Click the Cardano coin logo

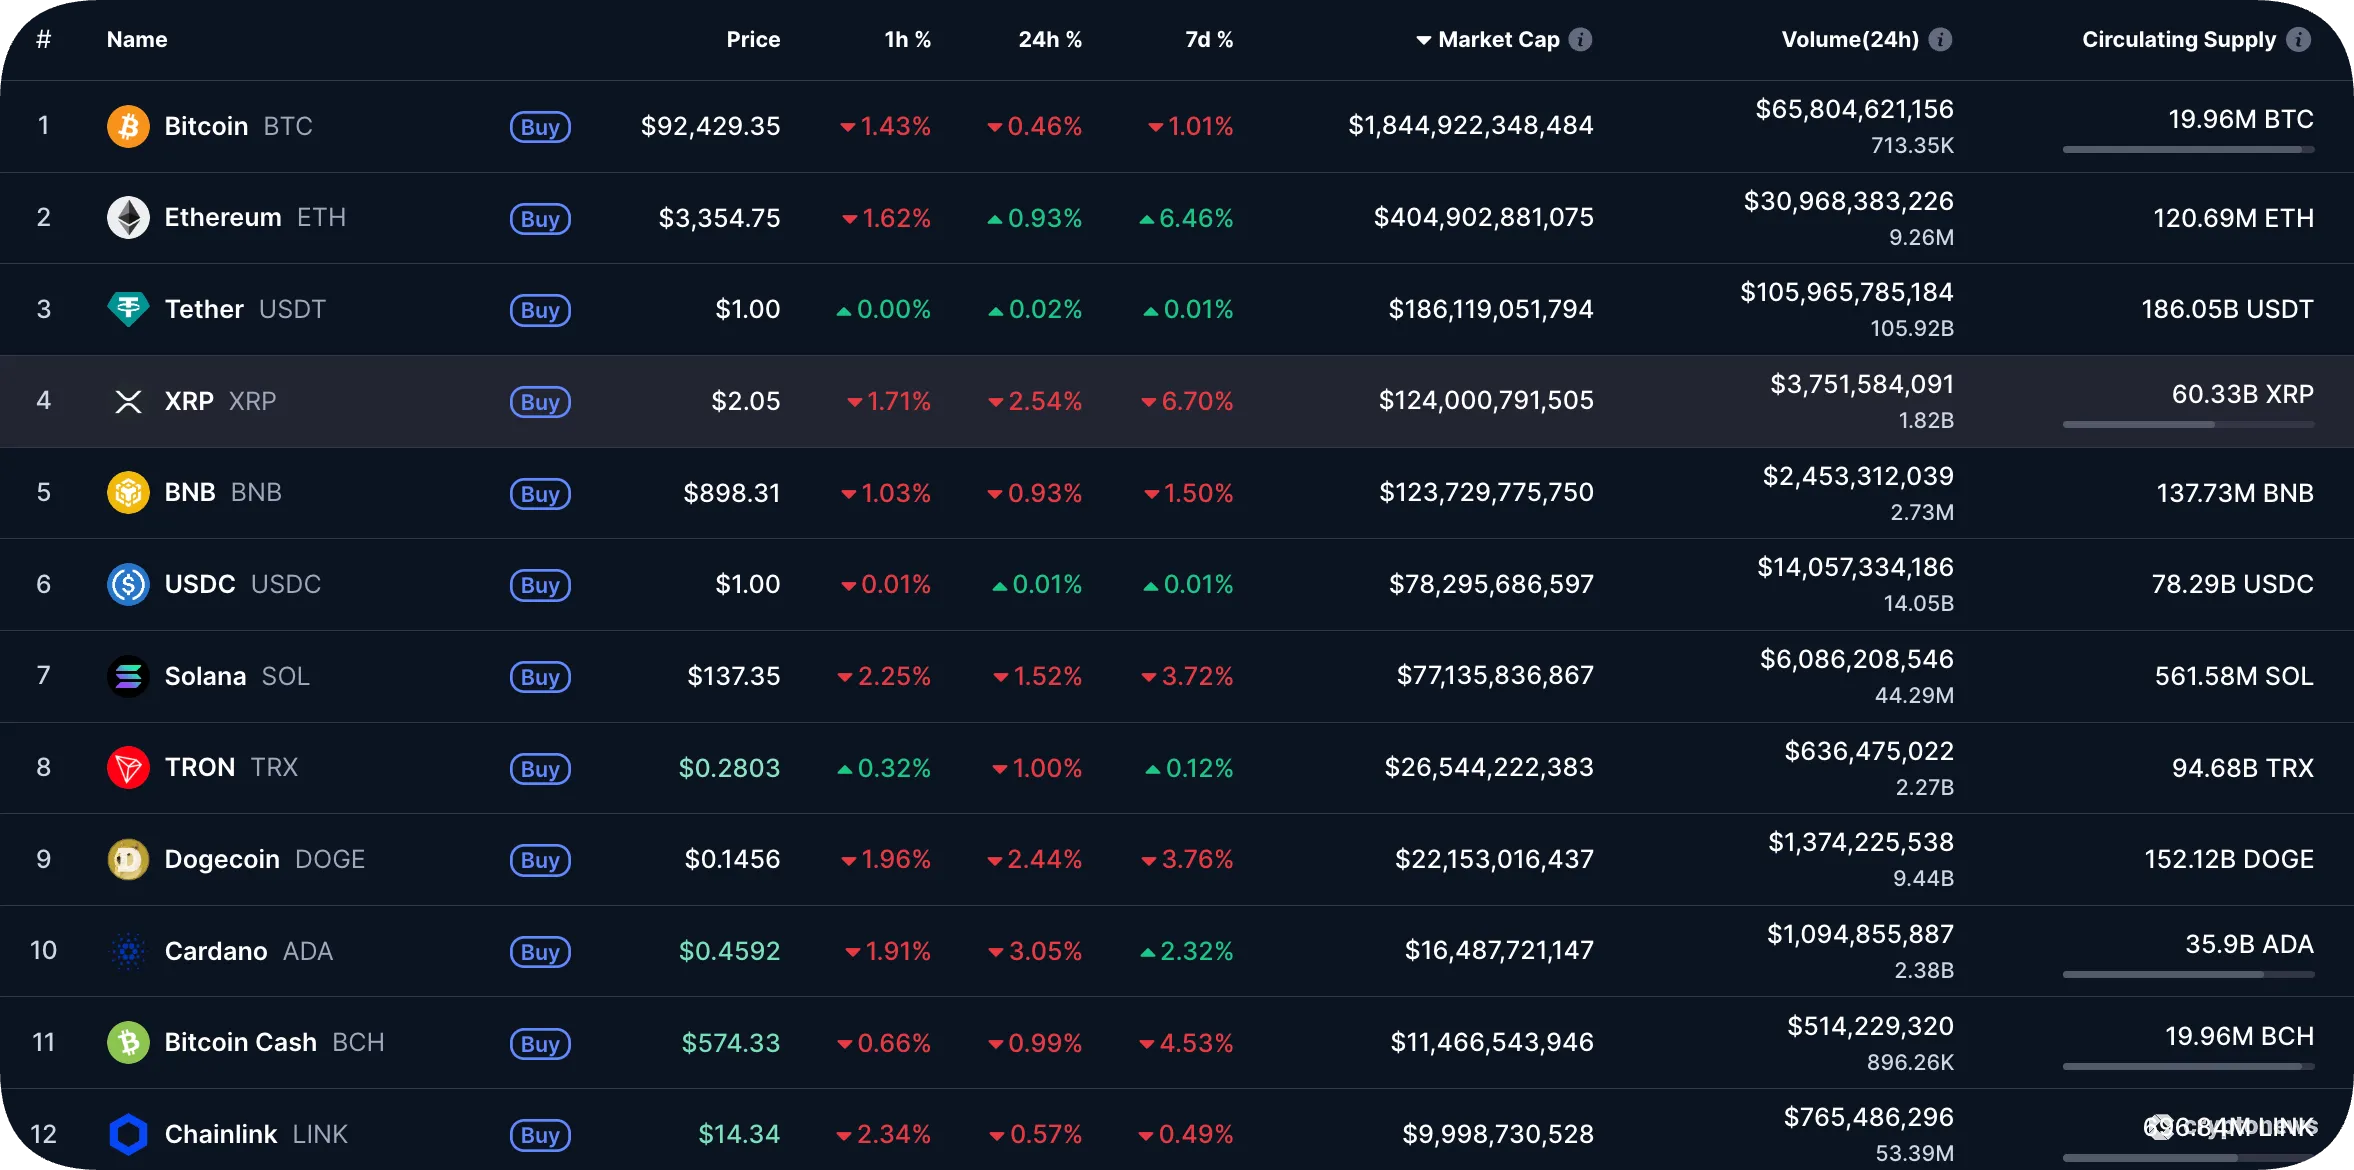pyautogui.click(x=128, y=951)
